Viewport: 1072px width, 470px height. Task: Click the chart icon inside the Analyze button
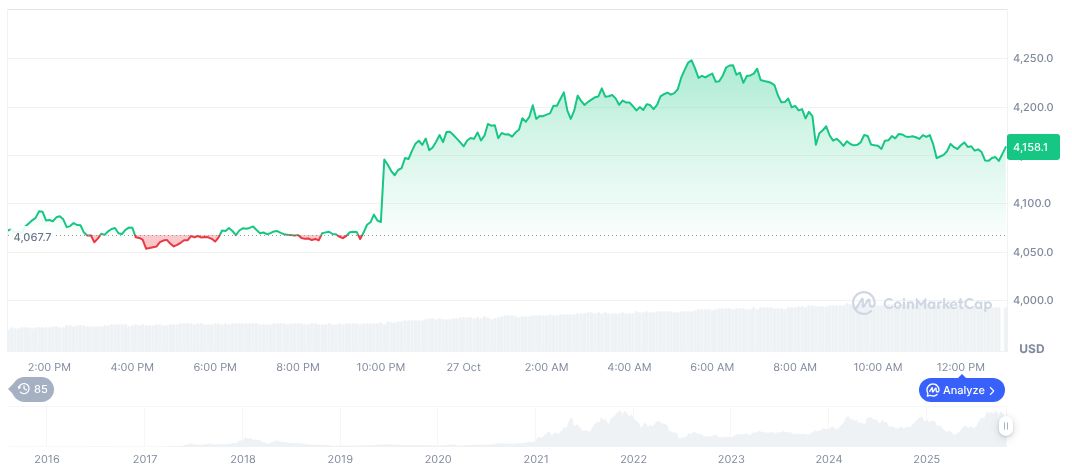[932, 390]
